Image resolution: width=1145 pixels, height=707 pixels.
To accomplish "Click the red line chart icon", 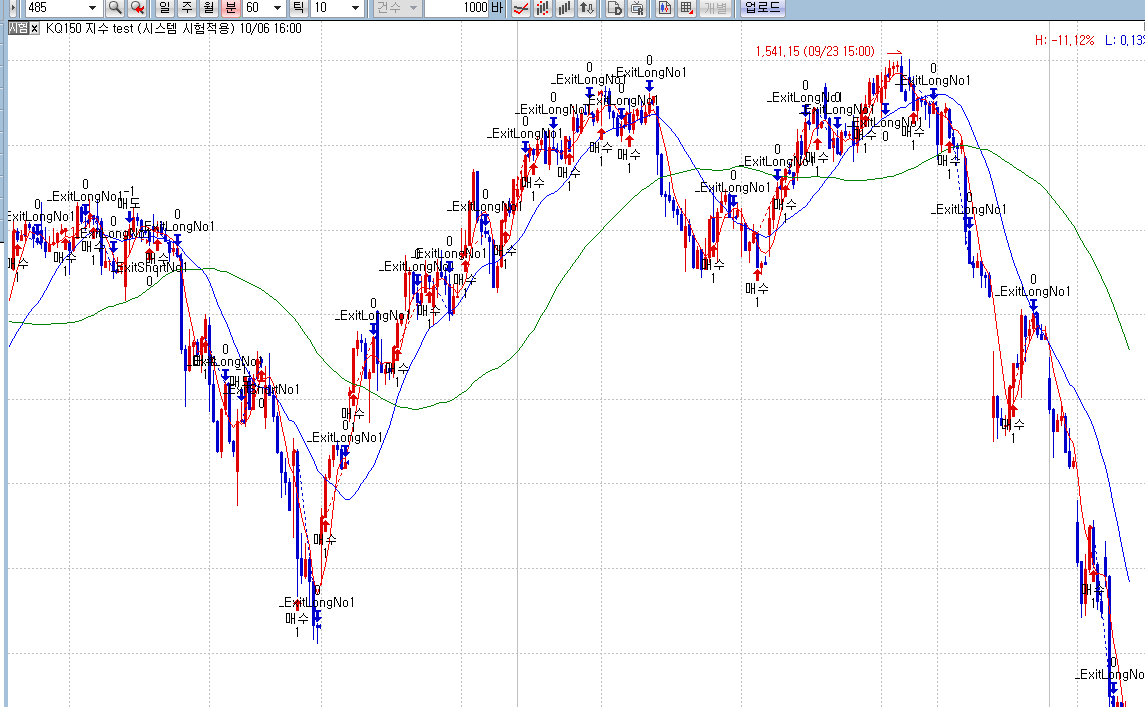I will click(x=521, y=8).
